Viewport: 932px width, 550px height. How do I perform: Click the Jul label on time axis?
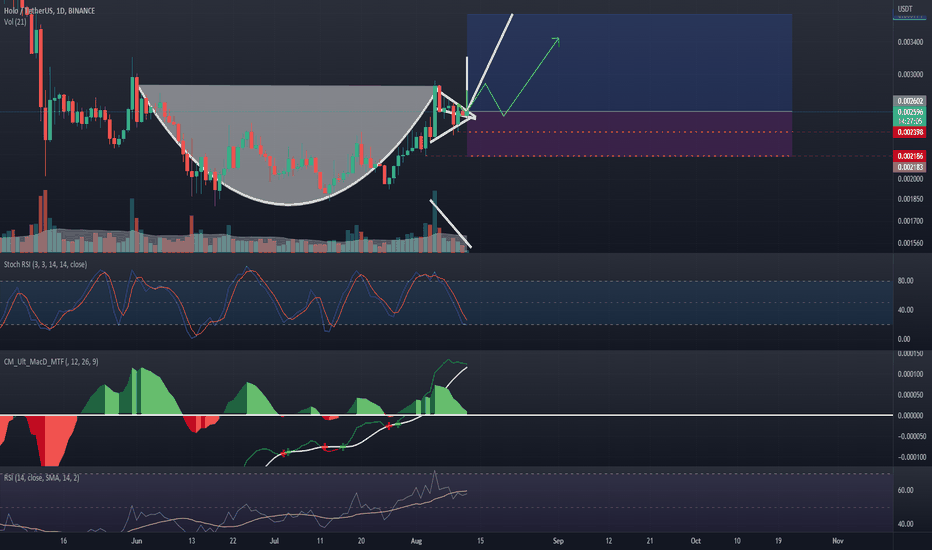click(274, 541)
